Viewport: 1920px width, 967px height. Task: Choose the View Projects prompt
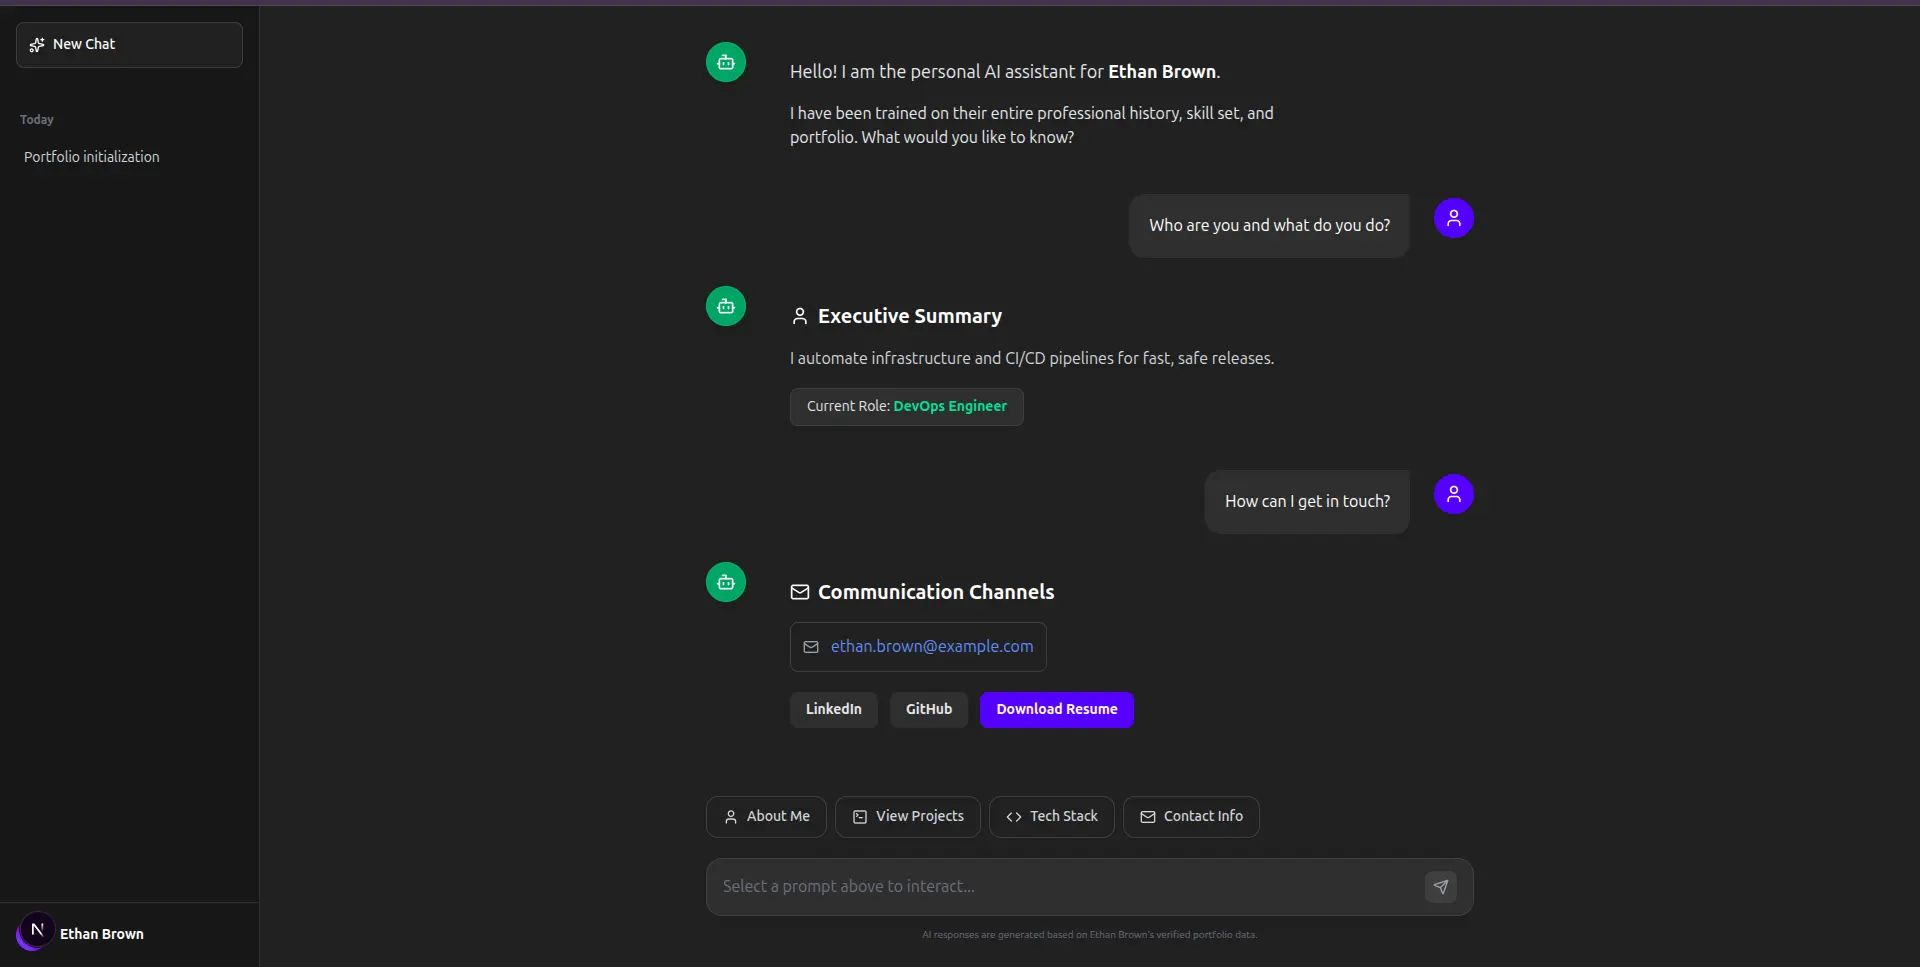click(x=907, y=817)
